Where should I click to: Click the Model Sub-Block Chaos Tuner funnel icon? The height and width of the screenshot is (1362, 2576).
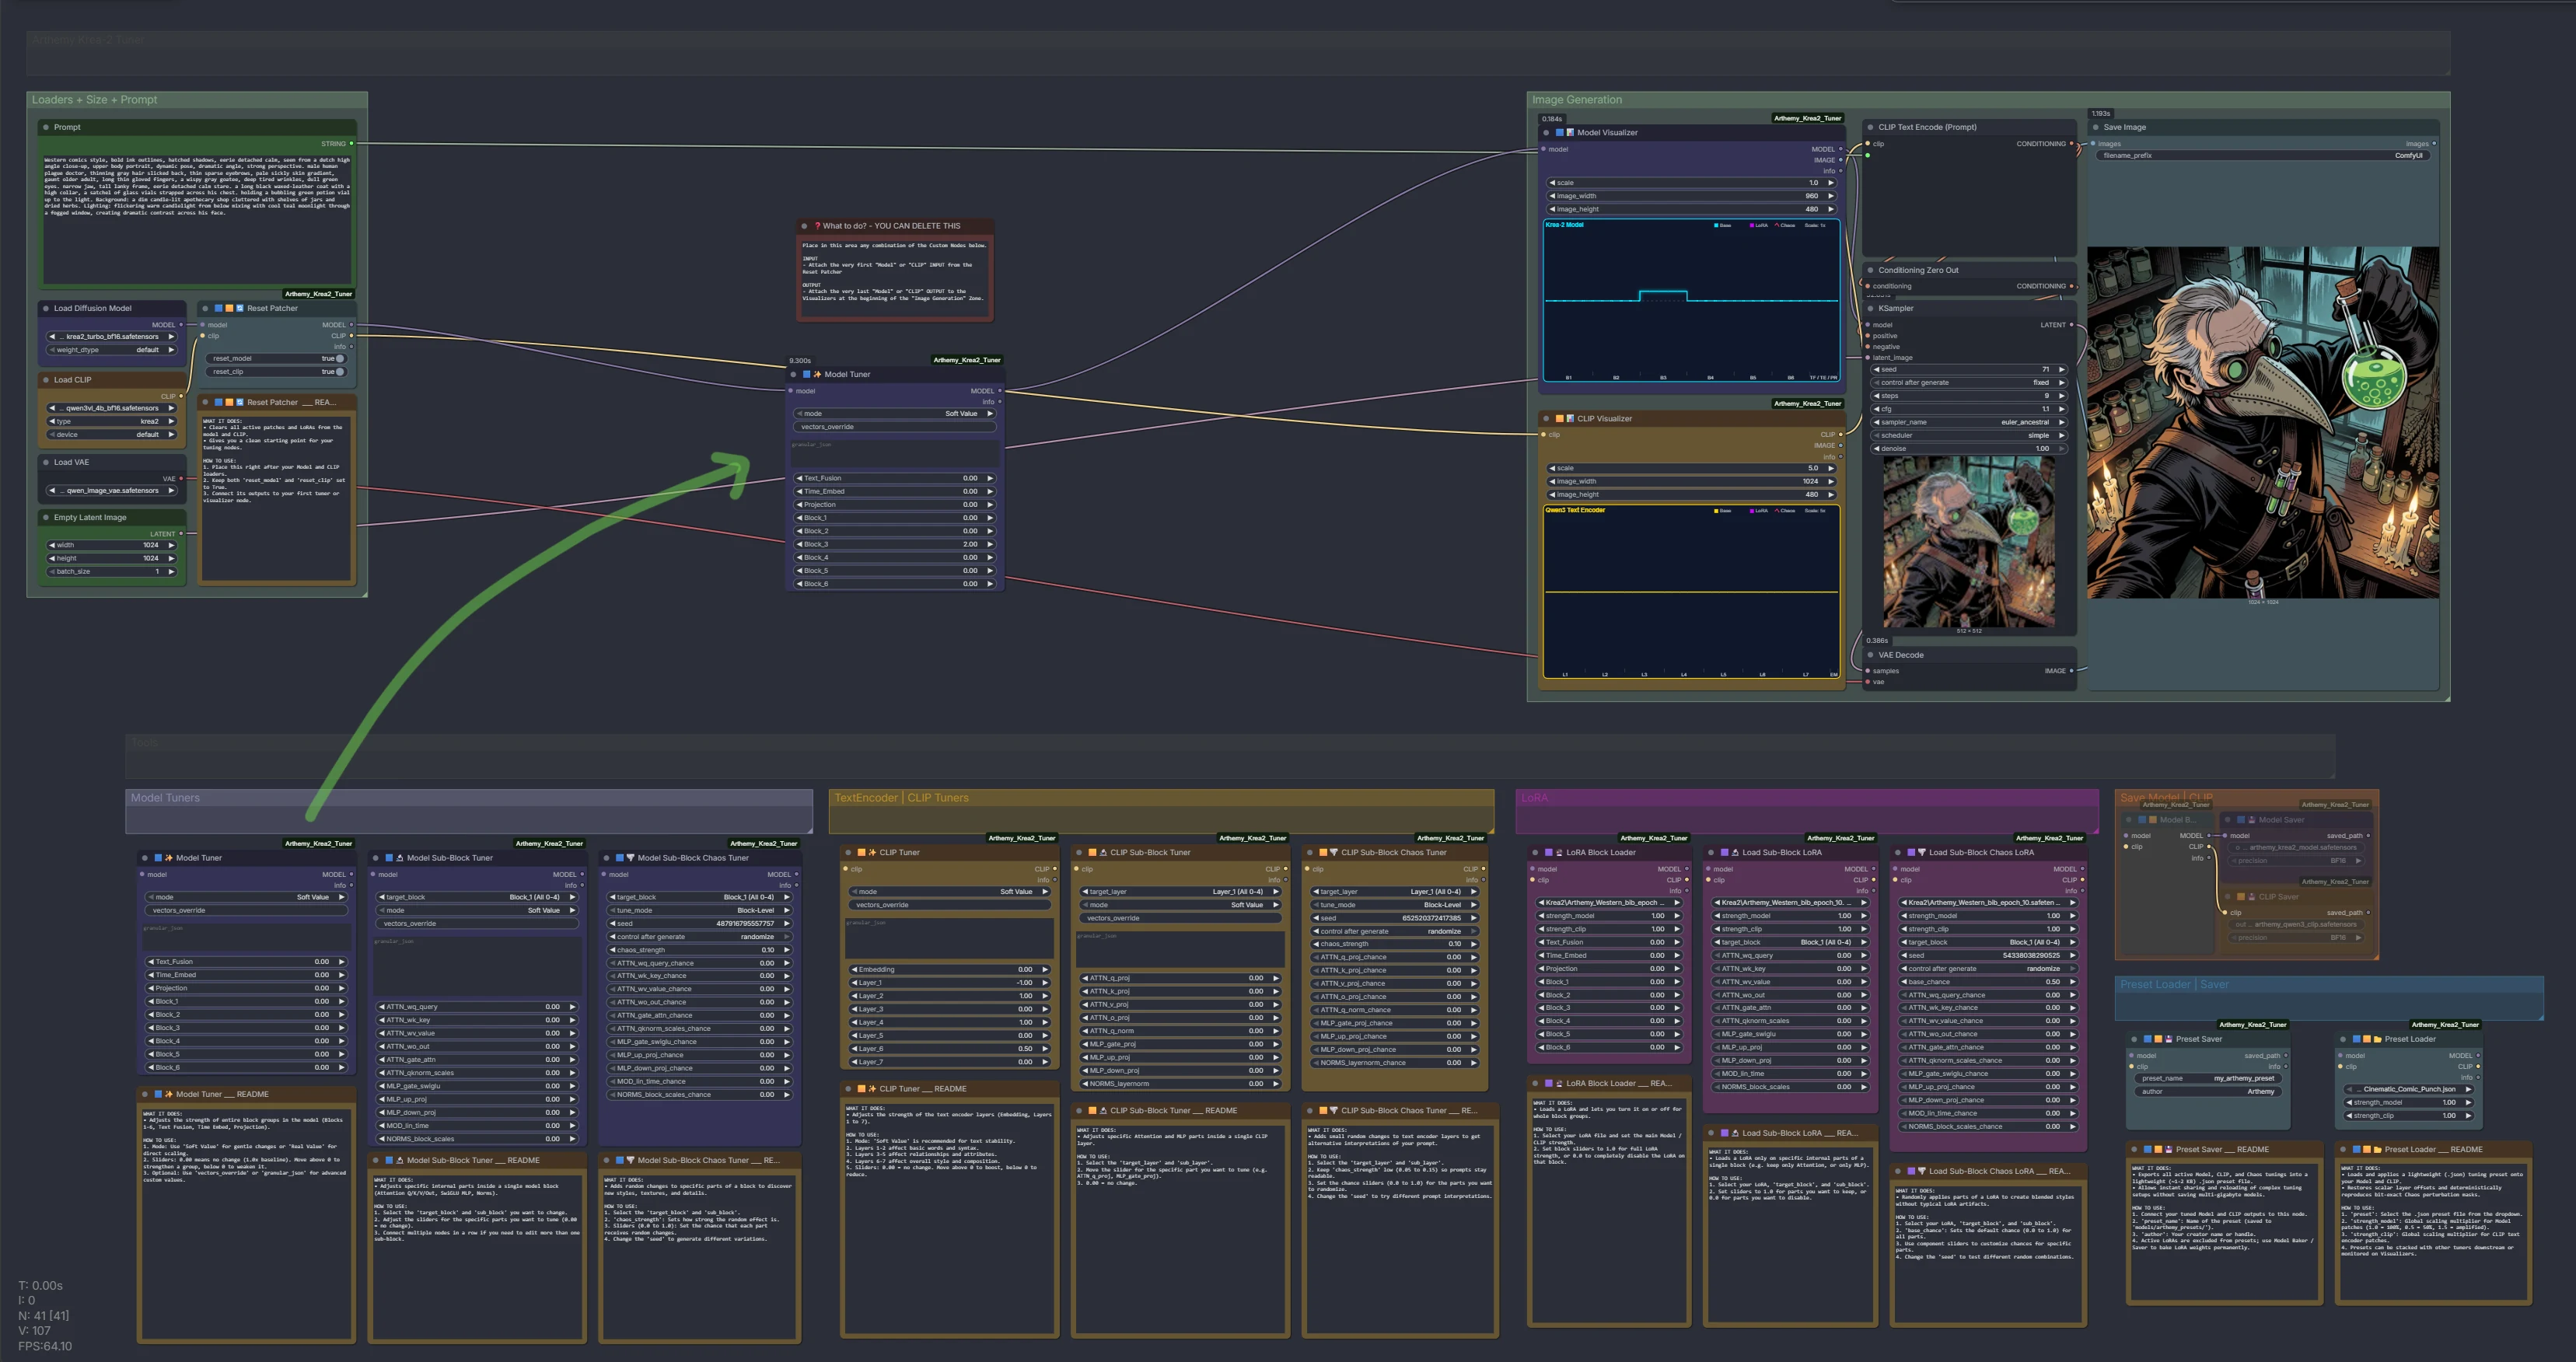tap(631, 858)
